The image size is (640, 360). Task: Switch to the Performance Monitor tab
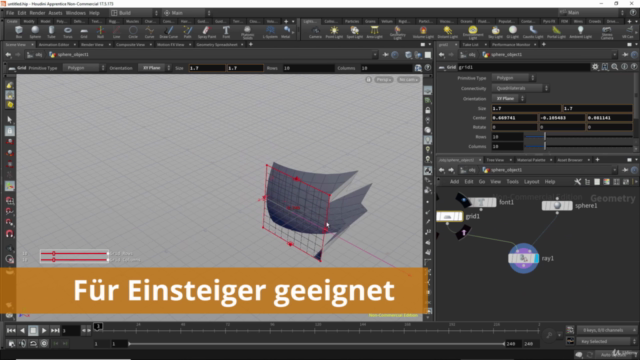click(x=511, y=44)
